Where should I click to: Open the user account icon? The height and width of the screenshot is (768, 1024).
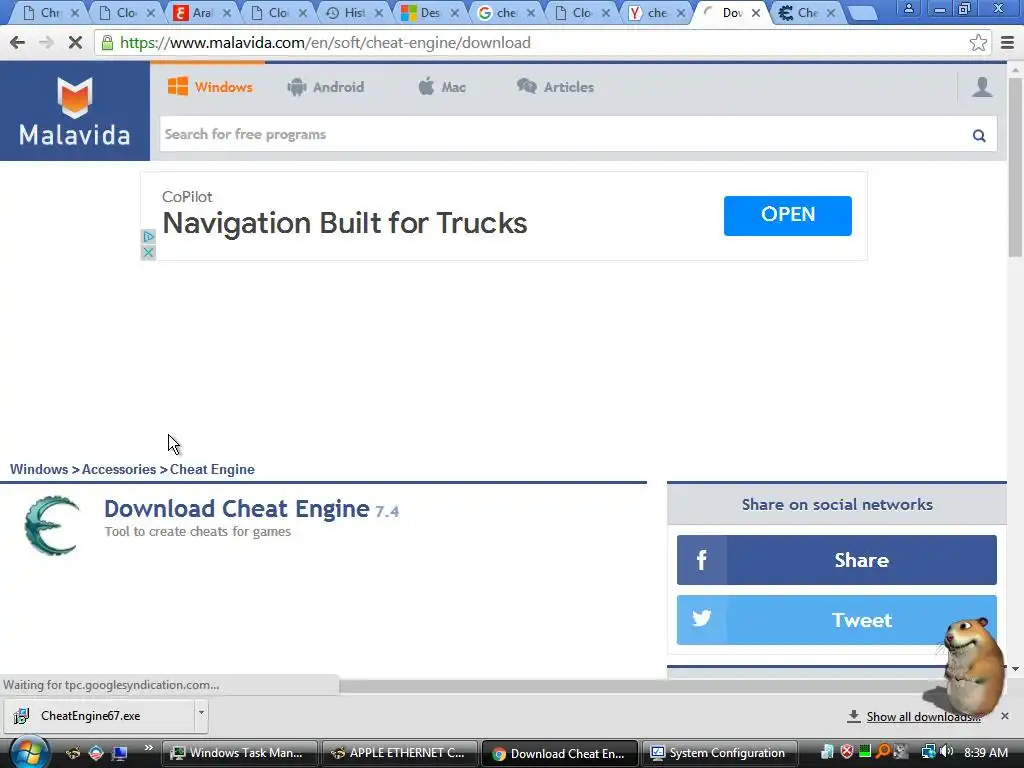click(x=982, y=87)
